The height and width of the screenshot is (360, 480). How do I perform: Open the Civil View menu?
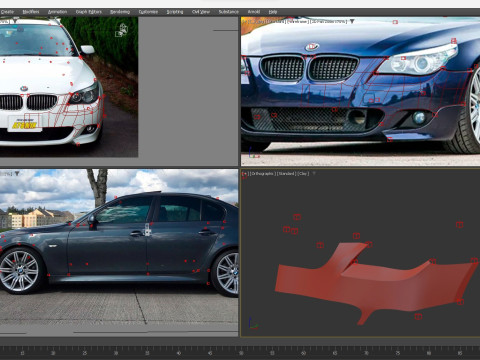[201, 12]
